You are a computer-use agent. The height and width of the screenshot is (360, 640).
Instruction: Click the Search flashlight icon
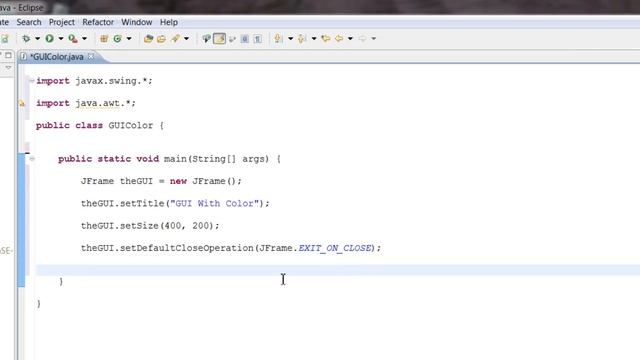(x=176, y=38)
